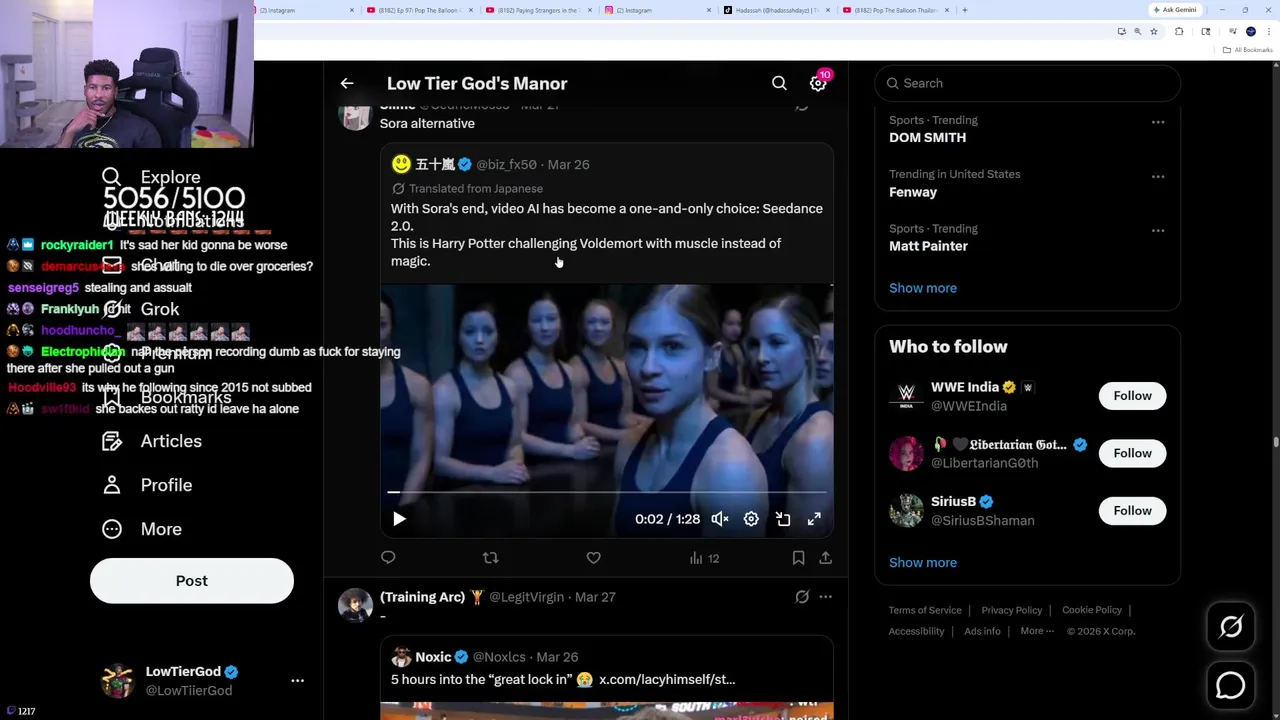Follow Libertarian Got account
Image resolution: width=1280 pixels, height=720 pixels.
coord(1132,453)
